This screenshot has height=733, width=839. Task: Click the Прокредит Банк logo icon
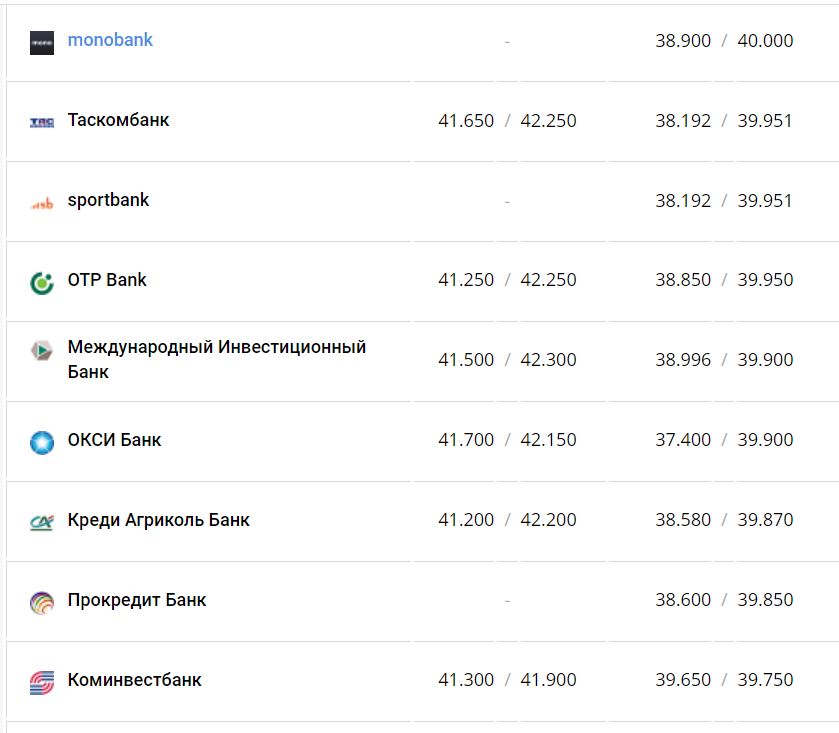click(x=42, y=603)
